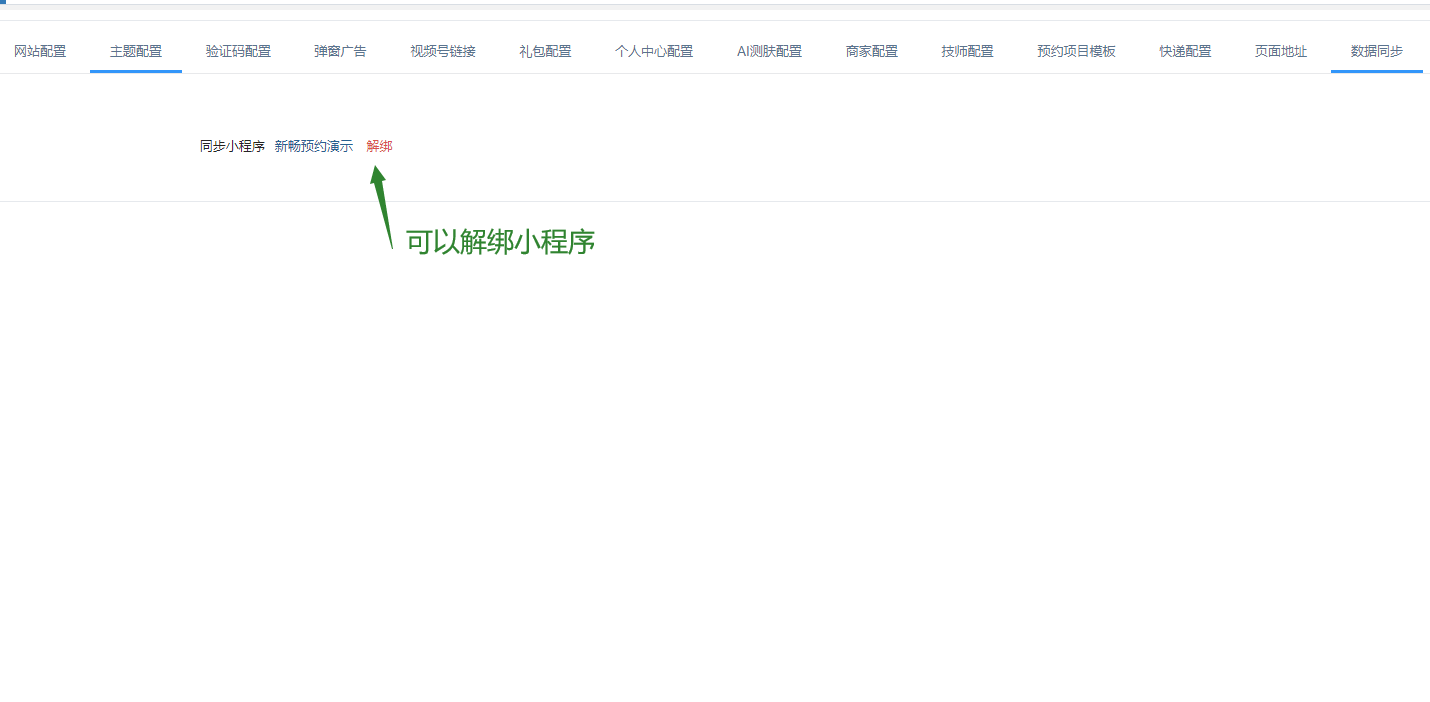Select the 数据同步 tab
This screenshot has height=702, width=1430.
click(x=1377, y=51)
